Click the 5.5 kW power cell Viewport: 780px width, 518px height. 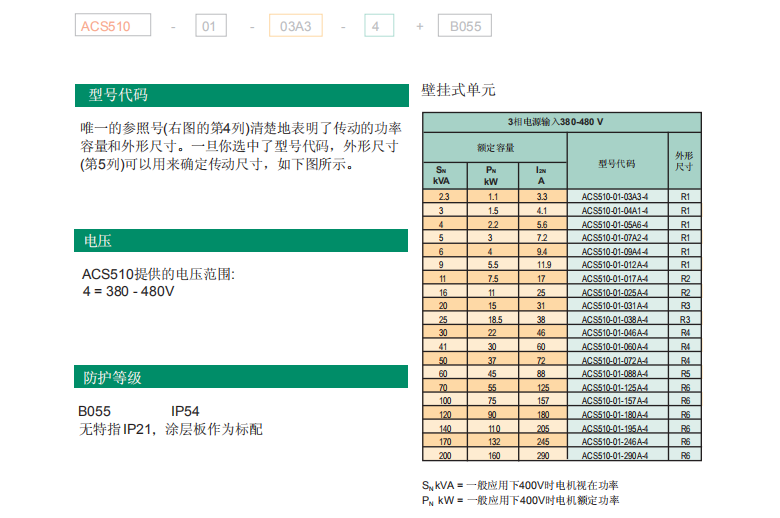point(493,265)
